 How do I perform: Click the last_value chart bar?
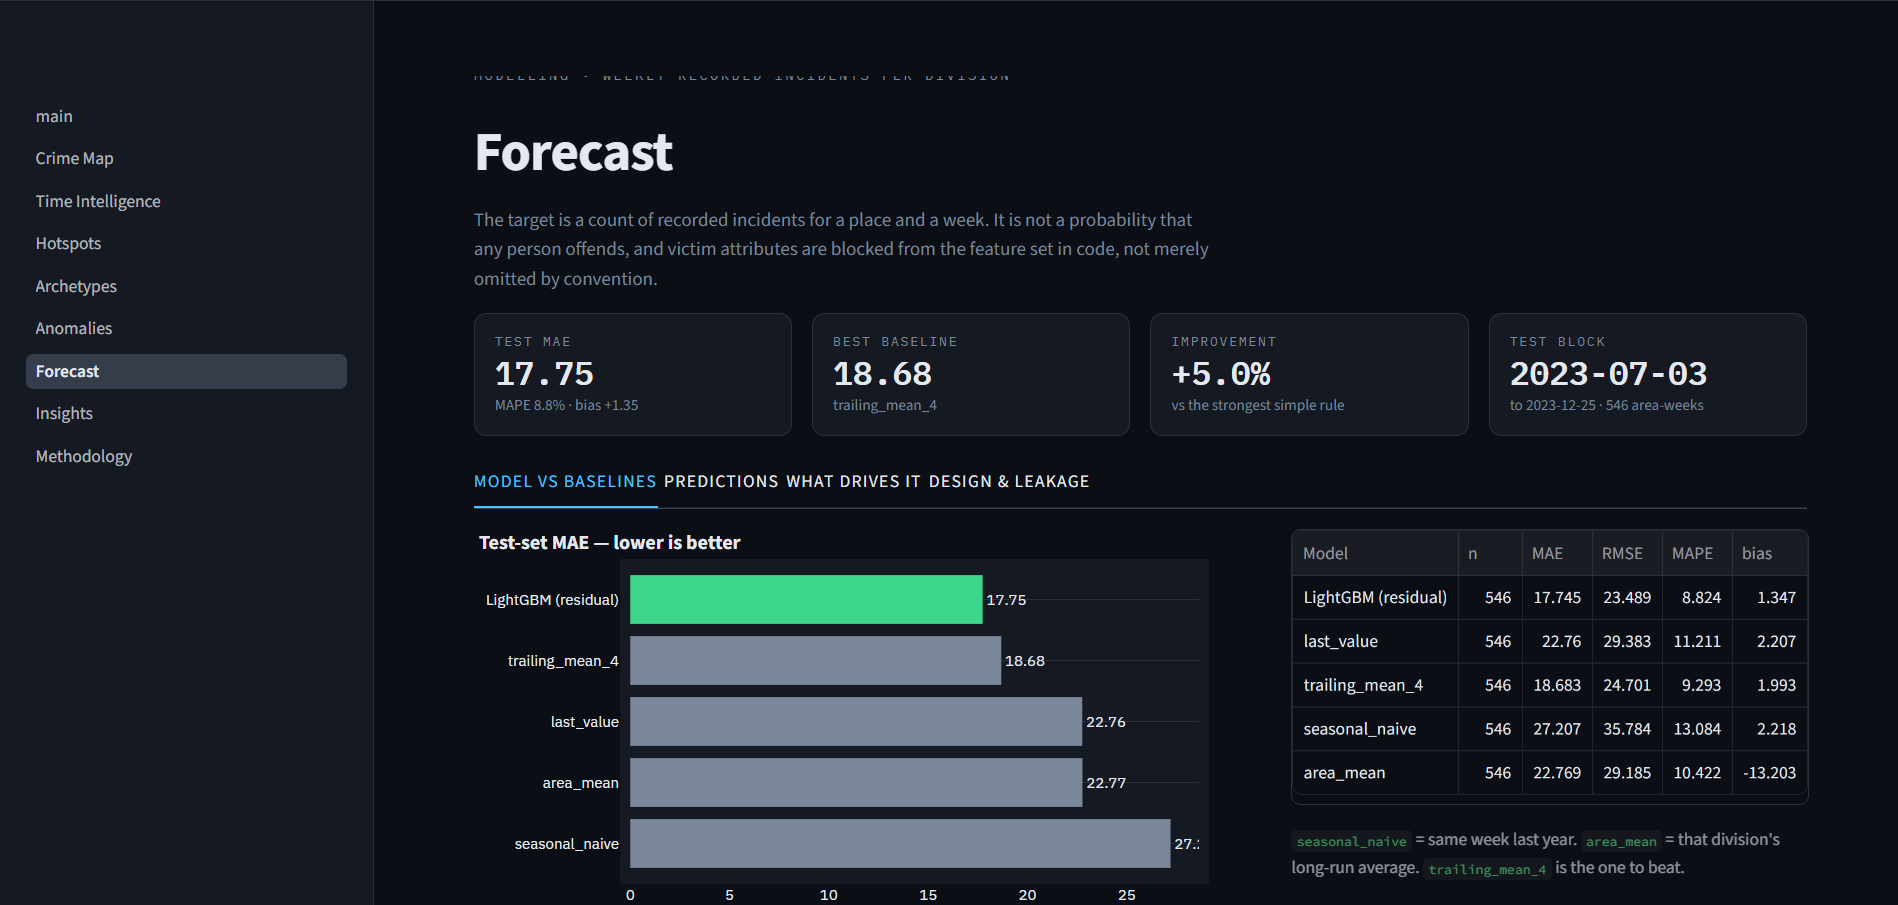pyautogui.click(x=856, y=722)
